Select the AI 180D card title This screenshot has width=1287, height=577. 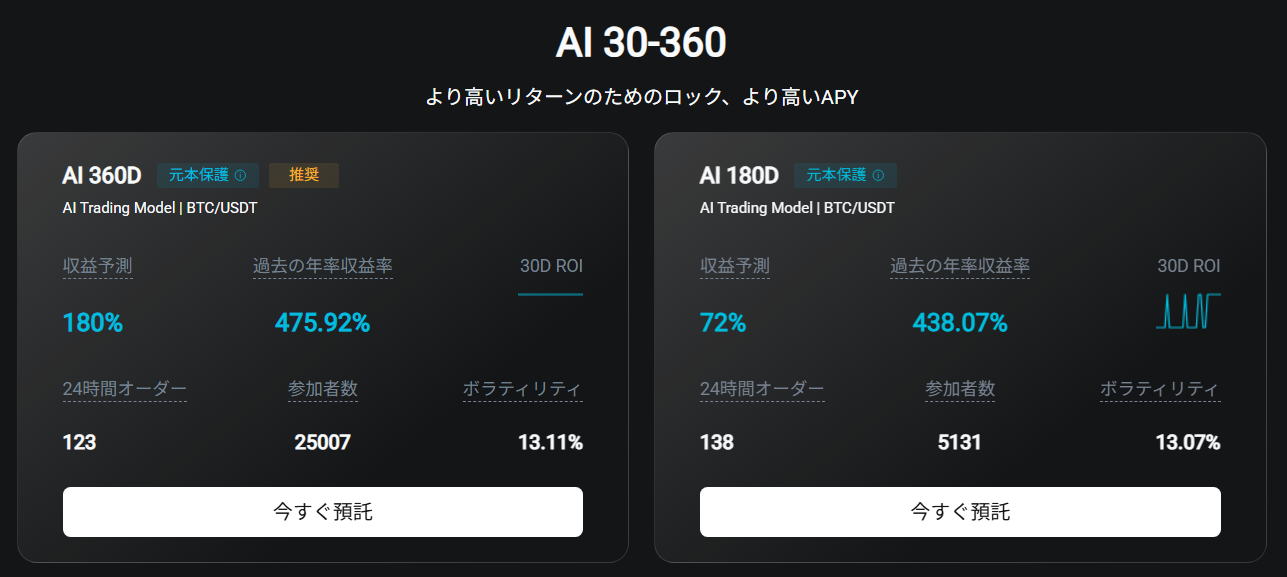(739, 175)
